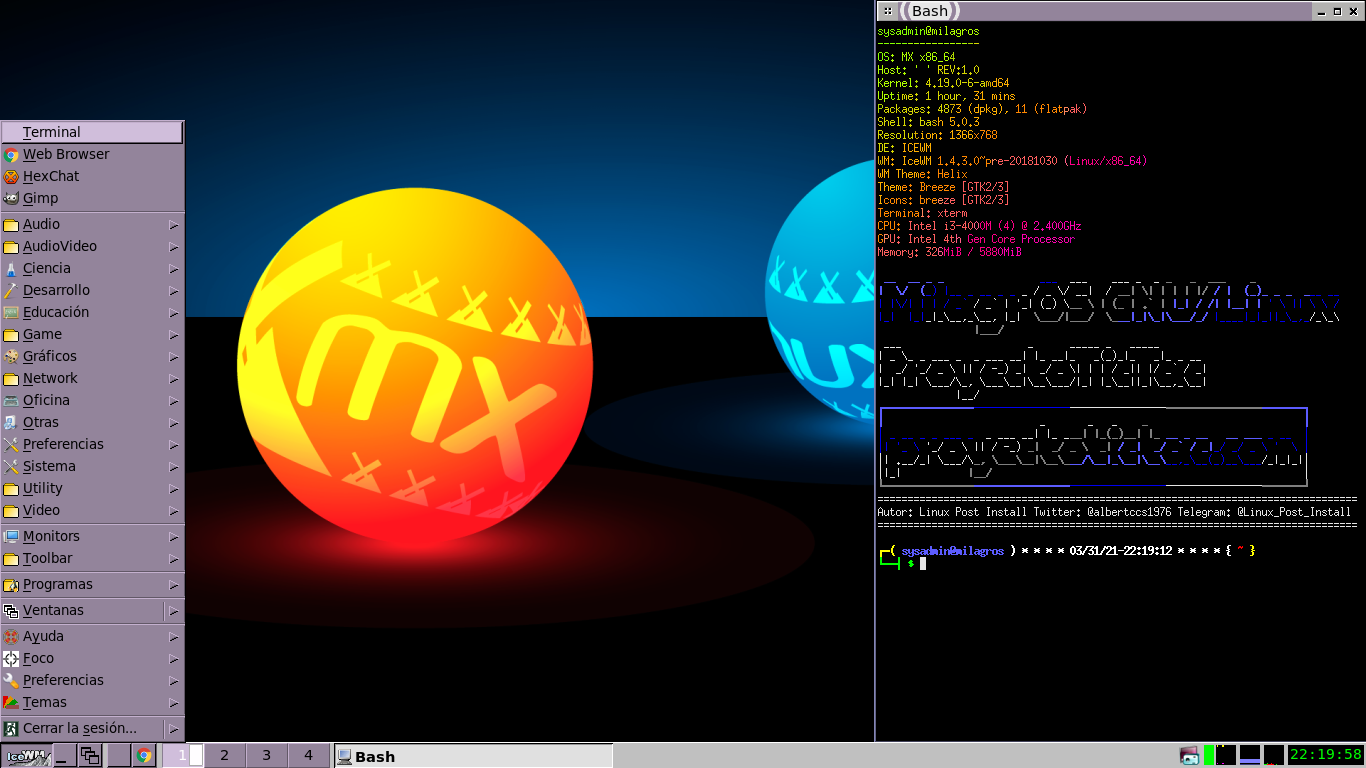1366x768 pixels.
Task: Click the IceWM start menu button
Action: 26,756
